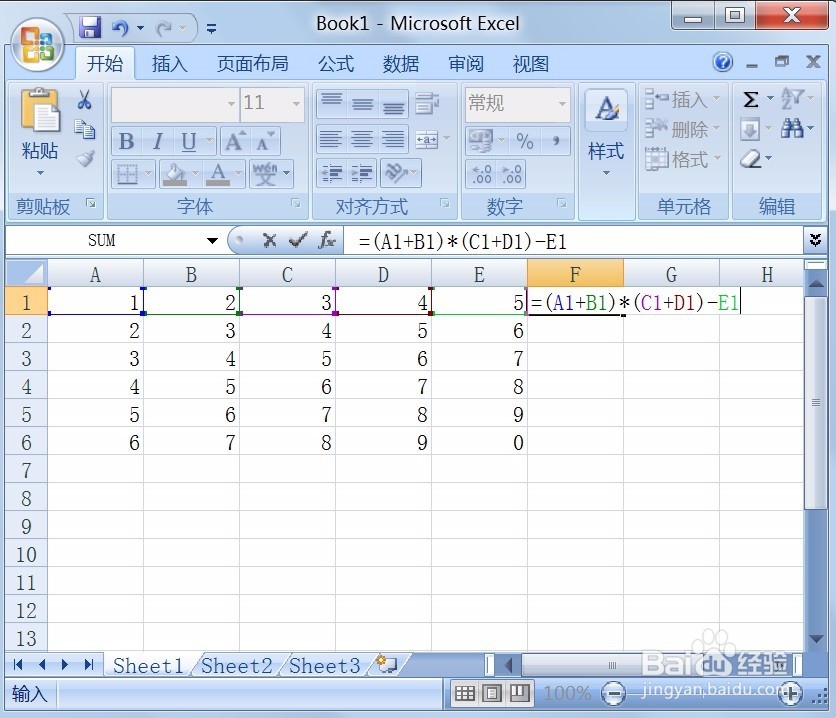Open Excel Help question mark
The width and height of the screenshot is (836, 718).
(722, 62)
